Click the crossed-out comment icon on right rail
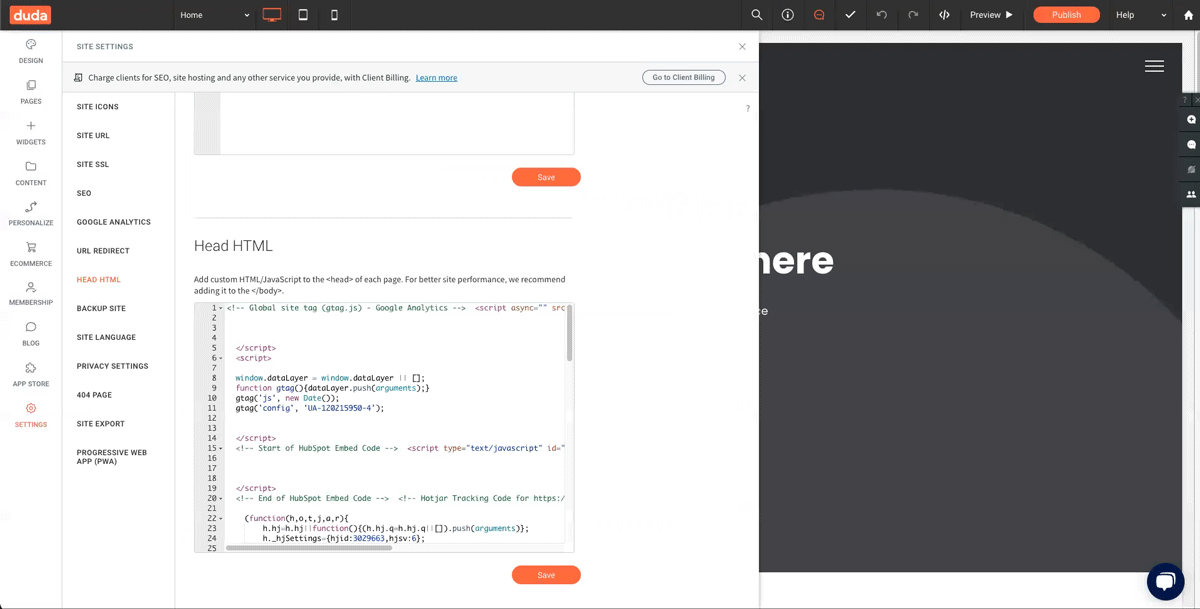Screen dimensions: 1200x609 1191,170
